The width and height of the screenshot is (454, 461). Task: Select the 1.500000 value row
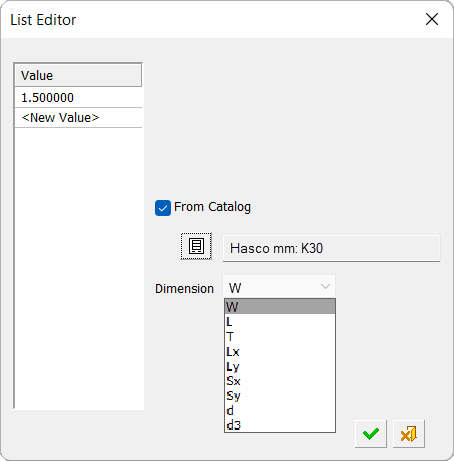click(x=79, y=98)
